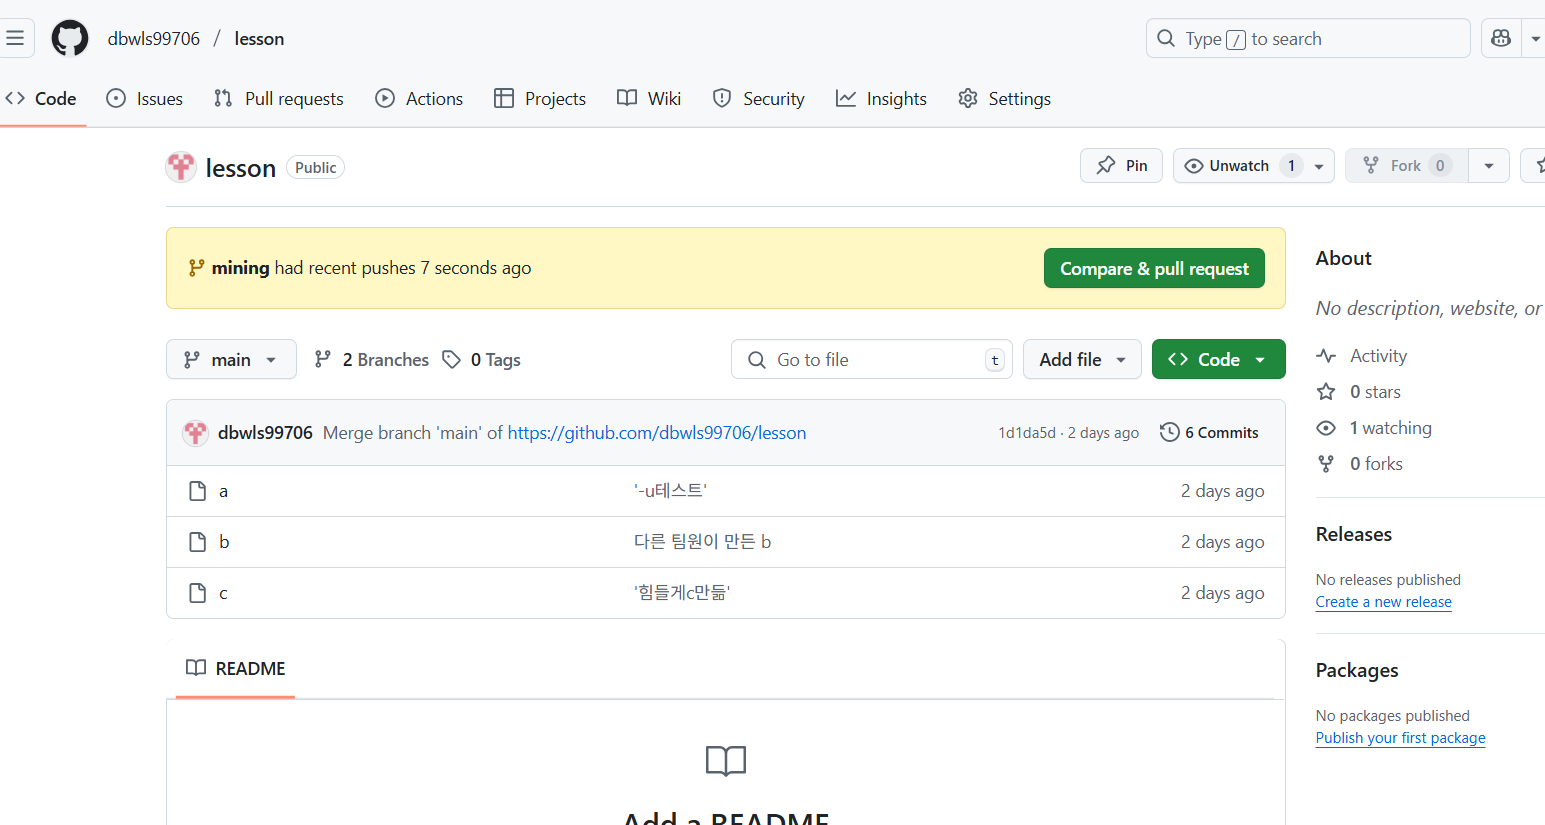1545x825 pixels.
Task: Open the Fork options dropdown arrow
Action: pos(1489,166)
